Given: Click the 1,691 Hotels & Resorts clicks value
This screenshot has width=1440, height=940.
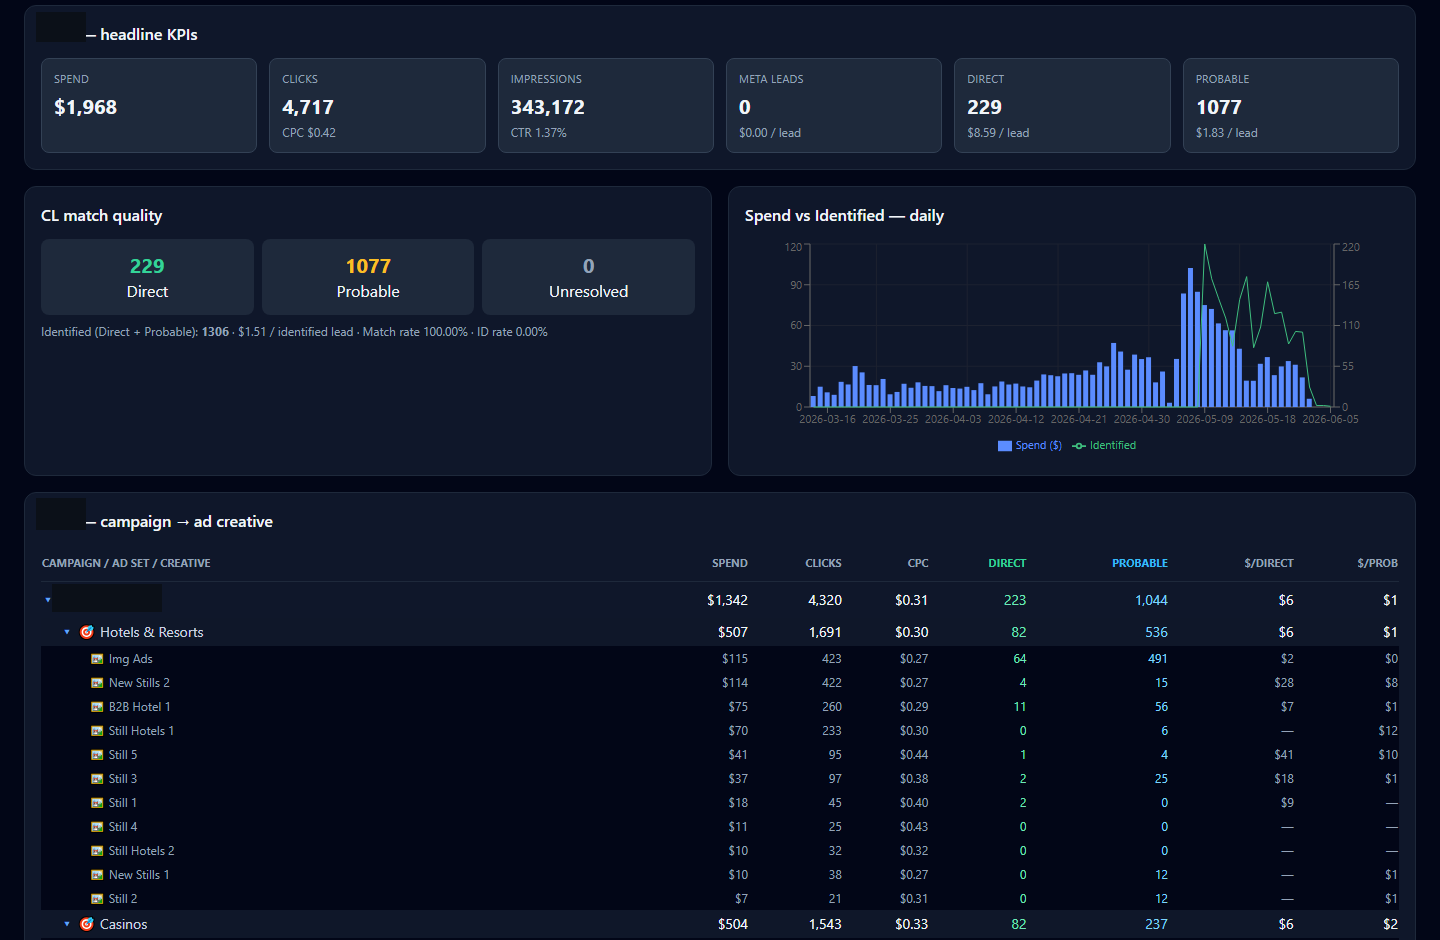Looking at the screenshot, I should coord(825,632).
